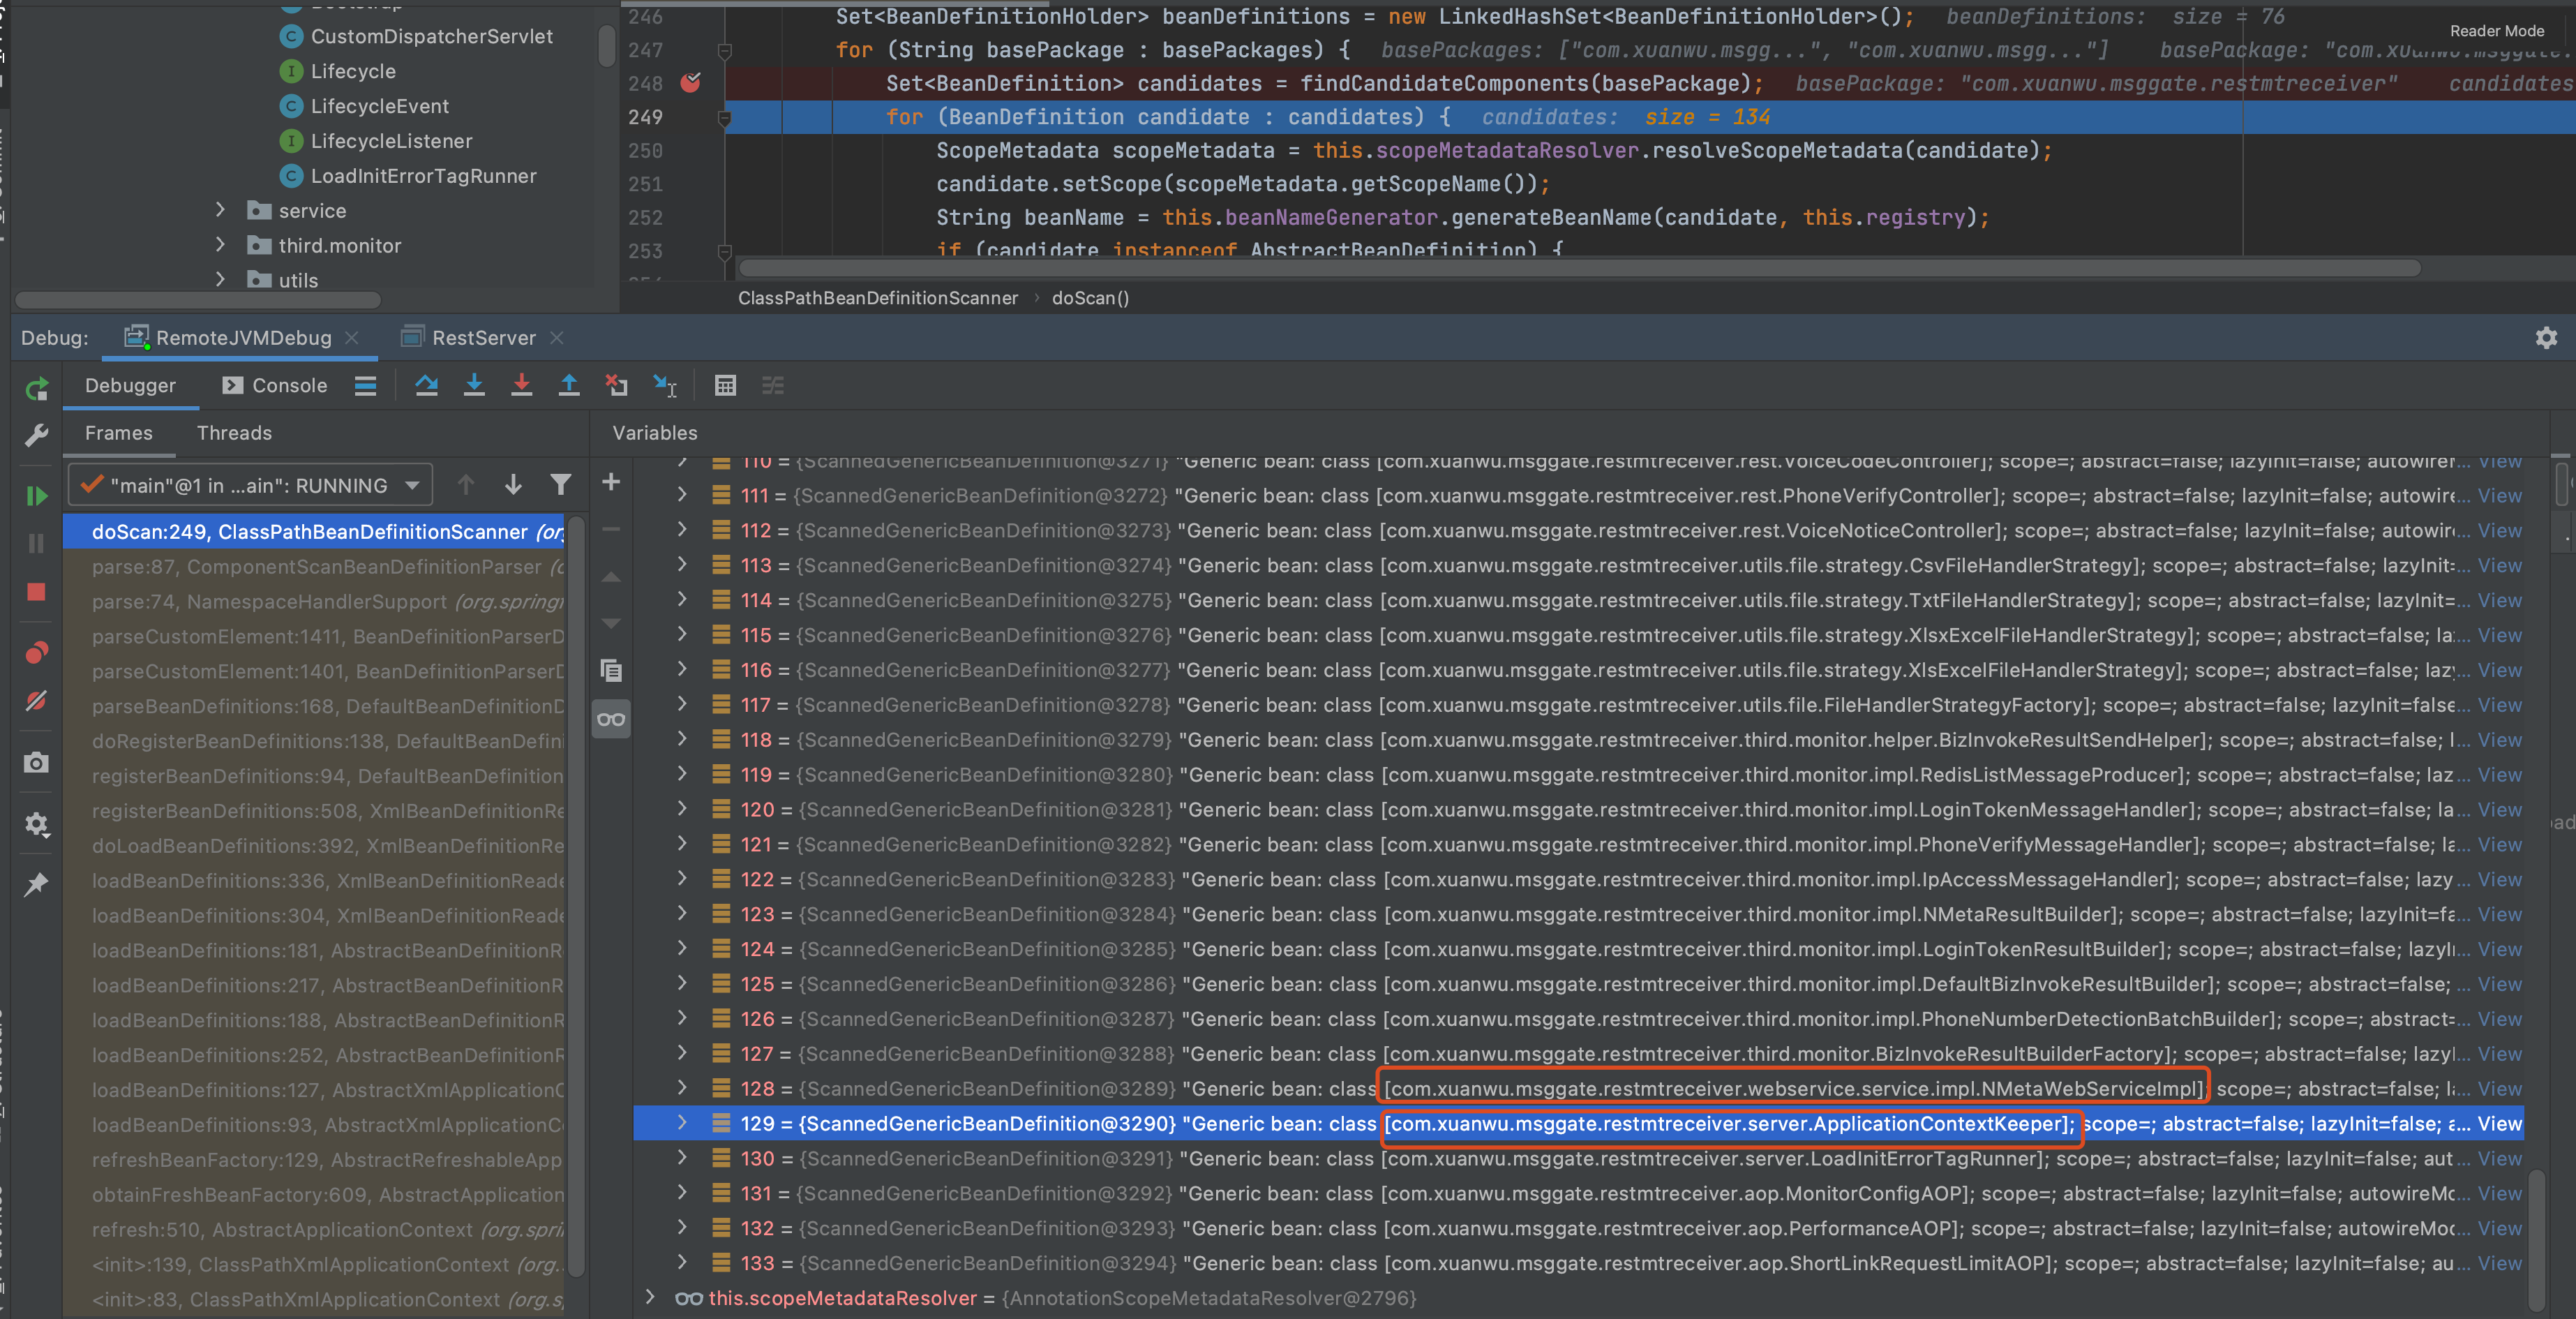
Task: Expand the third.monitor folder
Action: point(220,245)
